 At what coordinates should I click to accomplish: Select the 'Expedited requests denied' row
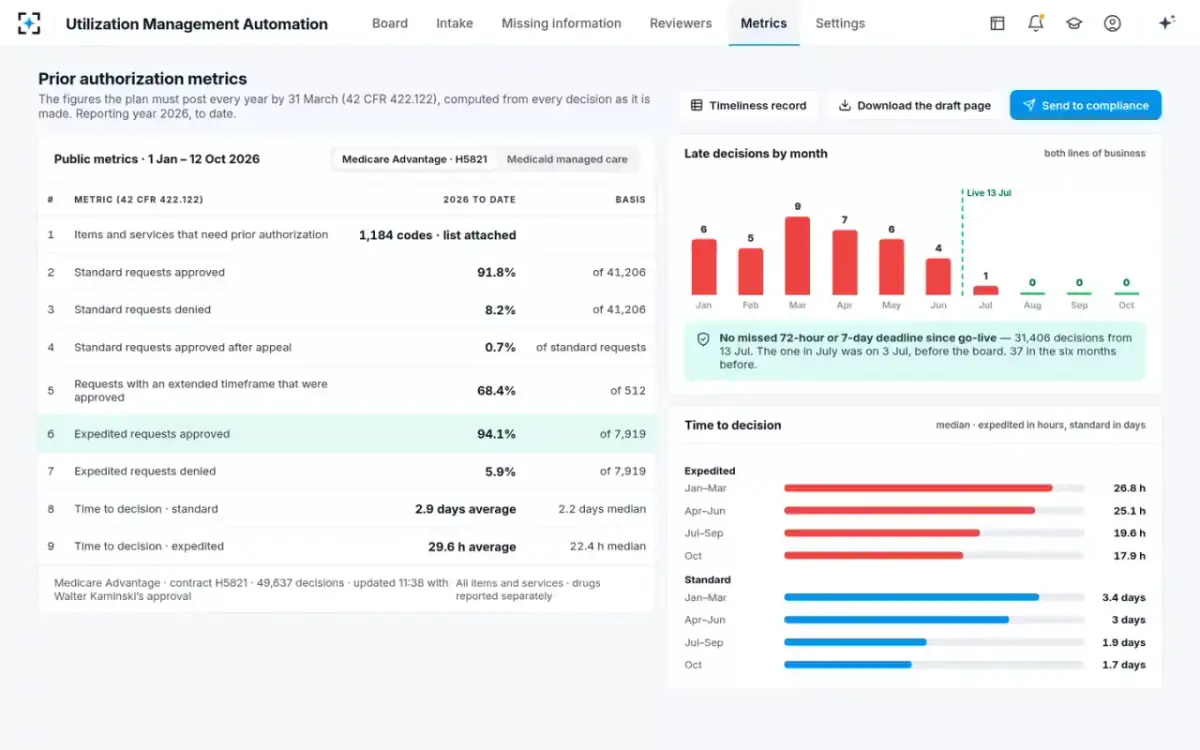coord(346,471)
